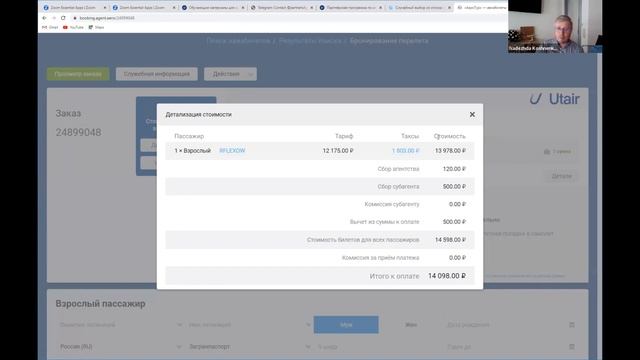Expand the passenger surname dropdown
The height and width of the screenshot is (360, 640).
pyautogui.click(x=179, y=325)
